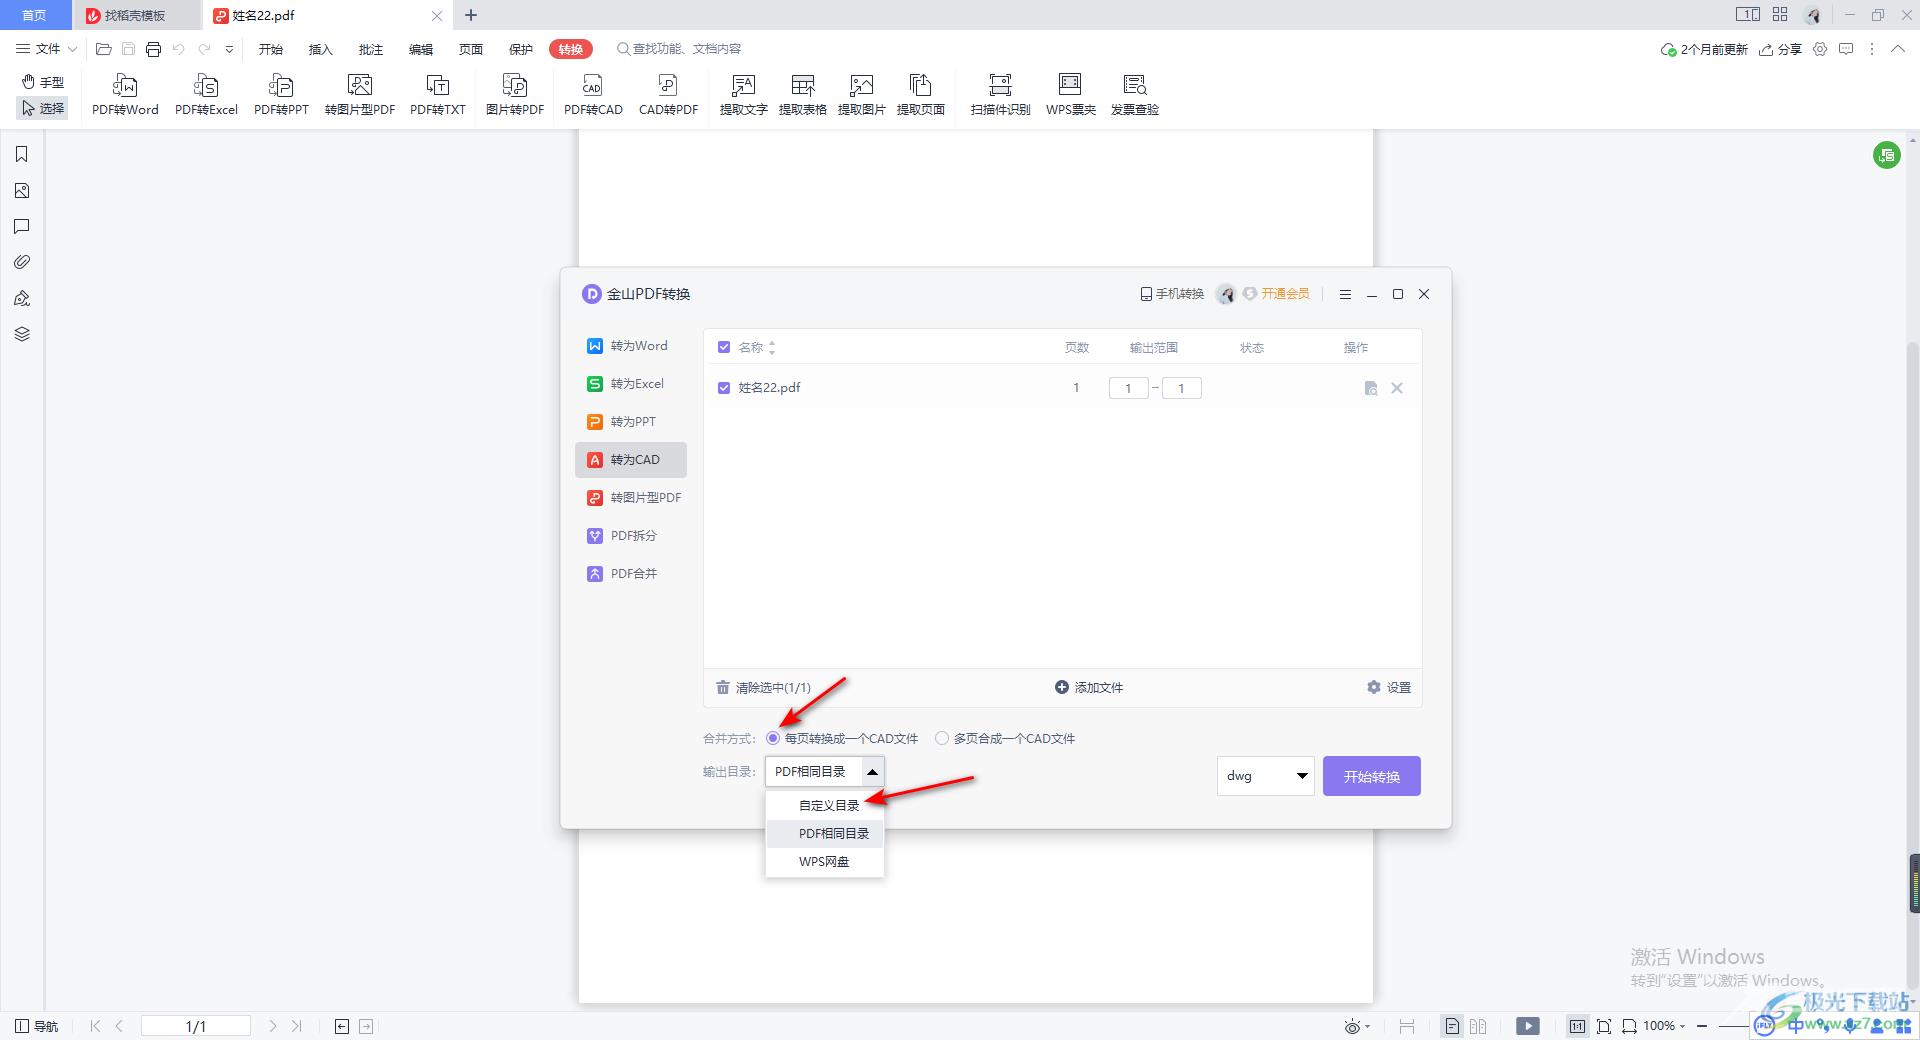This screenshot has width=1920, height=1040.
Task: Switch to the 插入 ribbon tab
Action: [x=320, y=49]
